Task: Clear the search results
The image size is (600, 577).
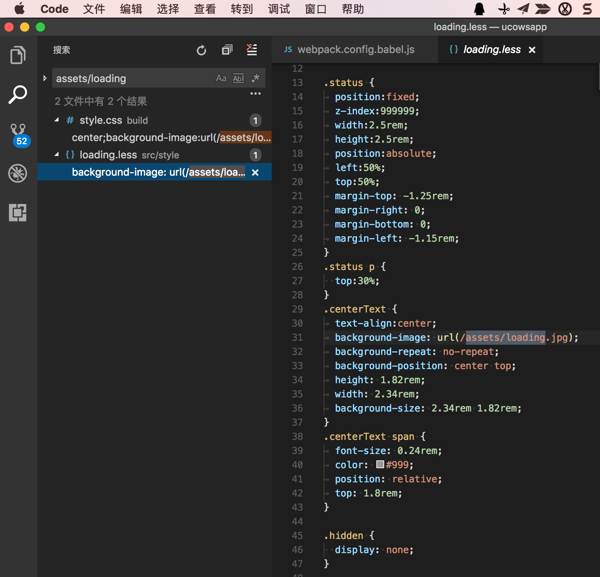Action: pyautogui.click(x=252, y=50)
